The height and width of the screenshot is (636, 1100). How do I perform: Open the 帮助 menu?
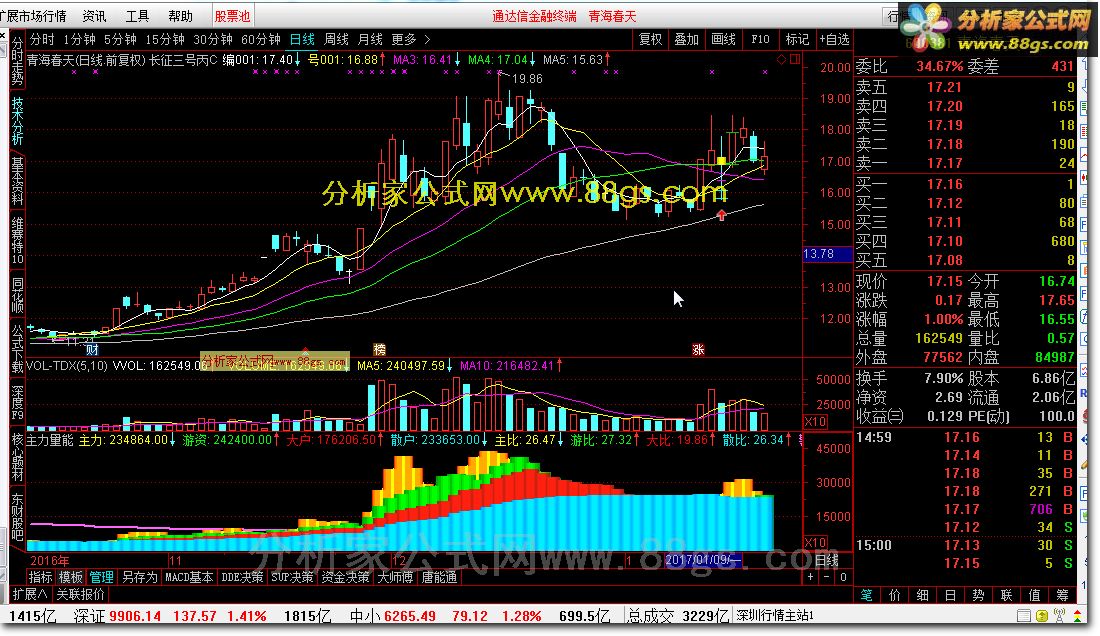point(180,15)
